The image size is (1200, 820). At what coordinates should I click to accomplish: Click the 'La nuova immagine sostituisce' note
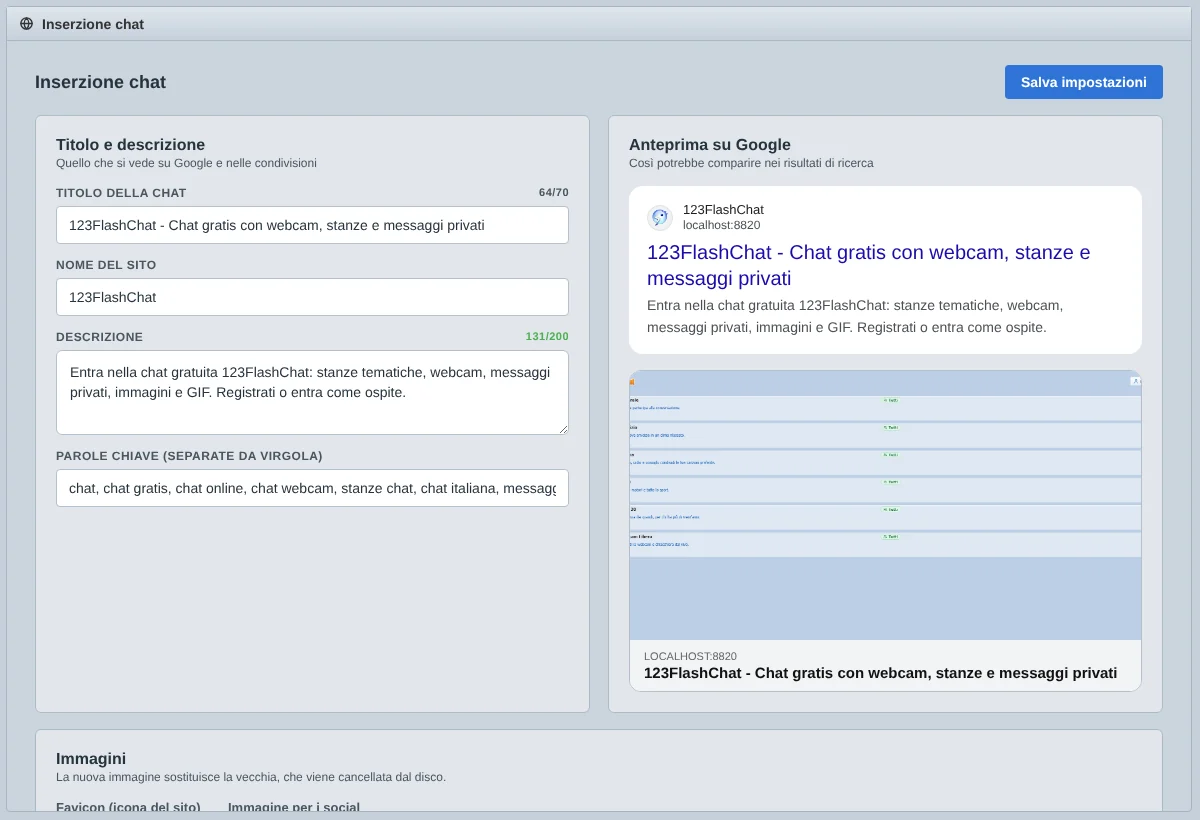[251, 777]
